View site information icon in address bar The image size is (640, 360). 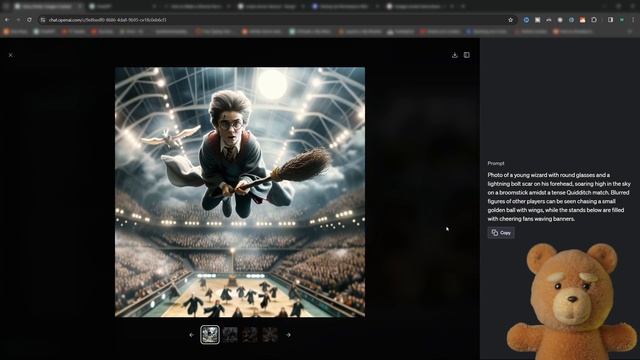coord(43,20)
